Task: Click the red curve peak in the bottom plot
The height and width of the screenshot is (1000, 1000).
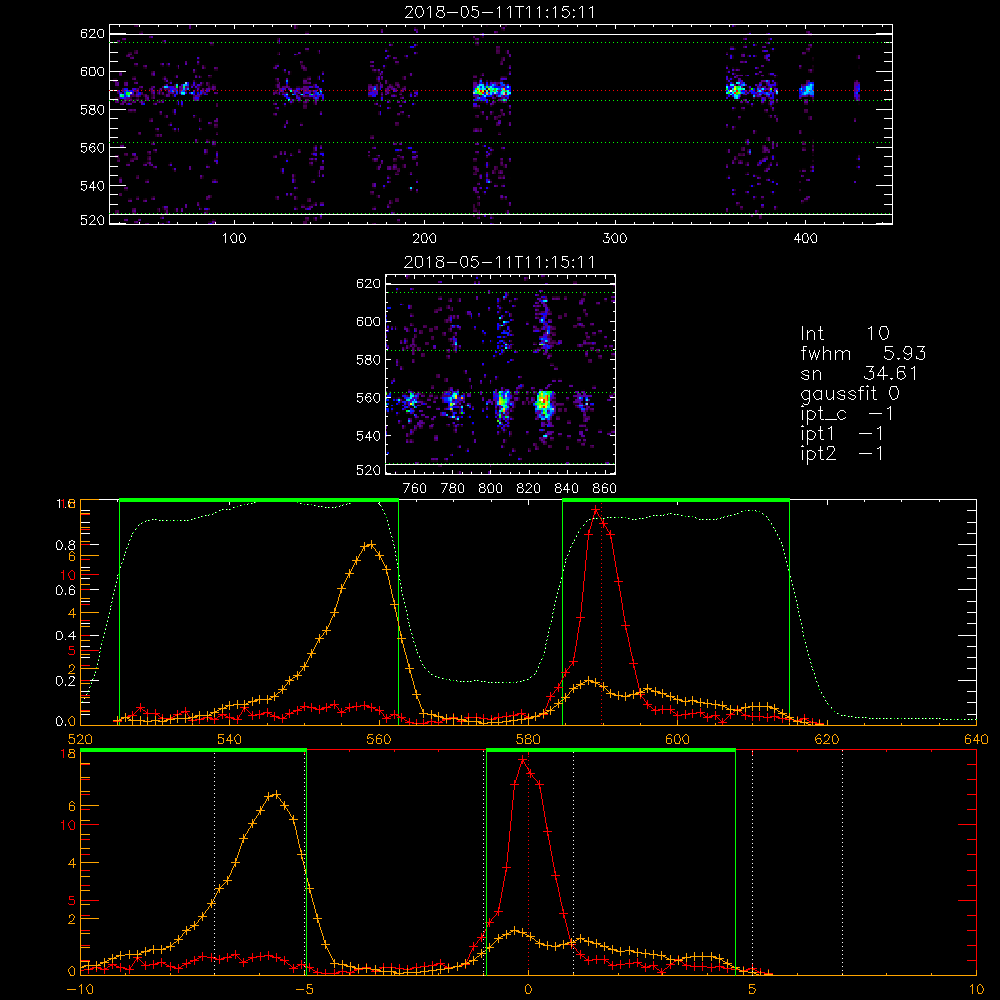Action: point(523,759)
